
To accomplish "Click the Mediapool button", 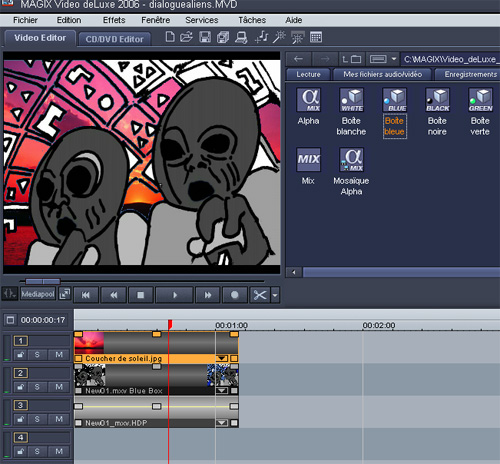I will click(x=38, y=294).
